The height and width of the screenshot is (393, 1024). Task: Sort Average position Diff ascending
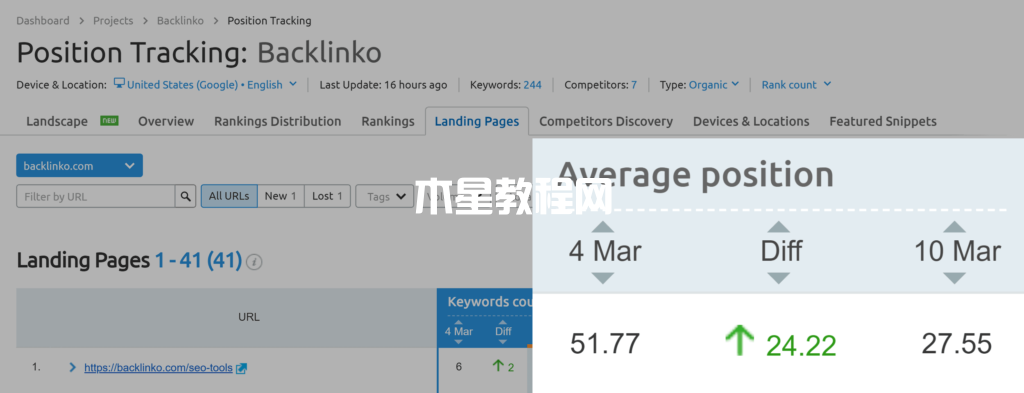tap(779, 227)
